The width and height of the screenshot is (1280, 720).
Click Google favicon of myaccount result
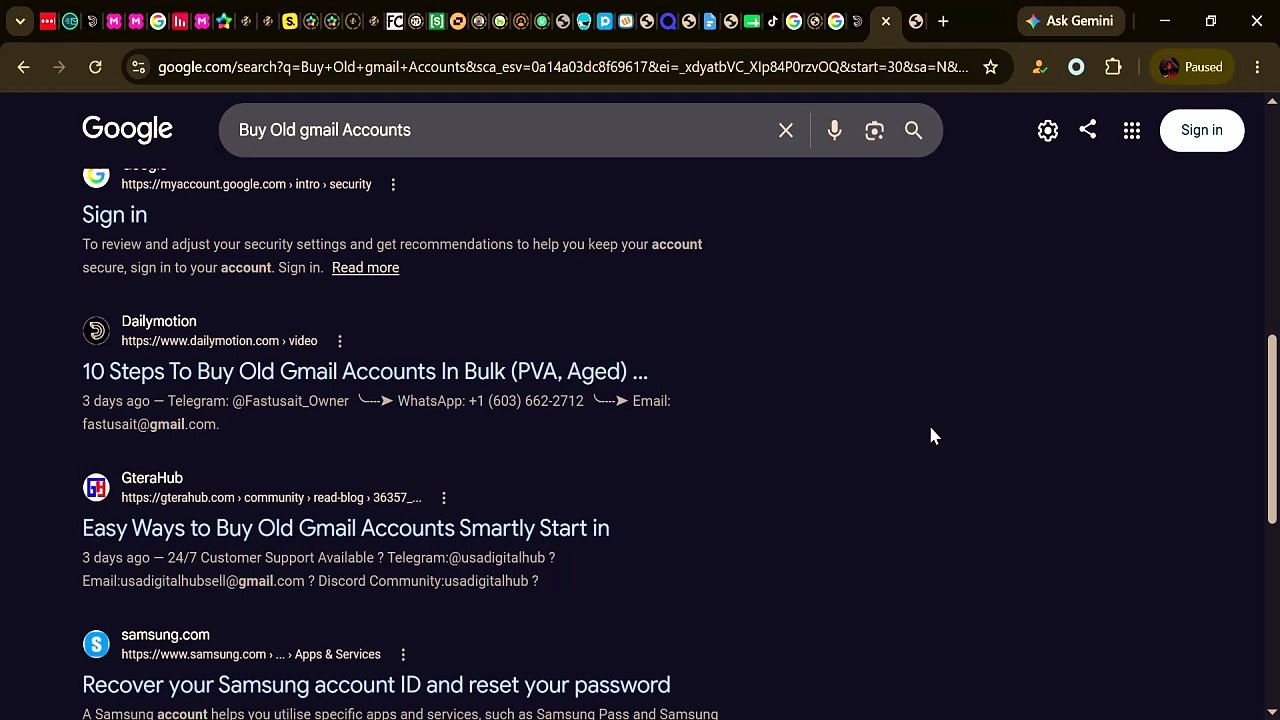click(x=96, y=176)
